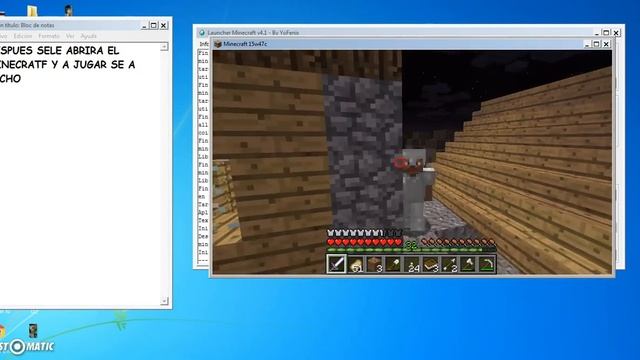The image size is (640, 360).
Task: Select the hotbar slot with 51 items
Action: click(x=356, y=264)
